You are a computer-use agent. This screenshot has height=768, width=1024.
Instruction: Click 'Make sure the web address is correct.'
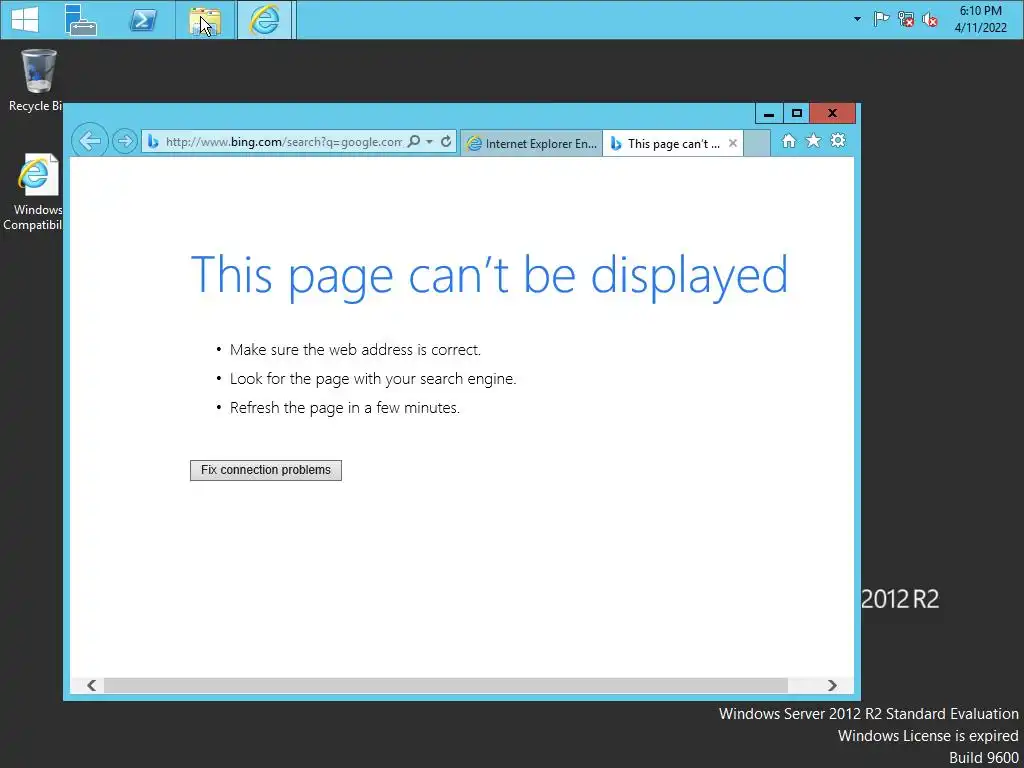tap(355, 350)
